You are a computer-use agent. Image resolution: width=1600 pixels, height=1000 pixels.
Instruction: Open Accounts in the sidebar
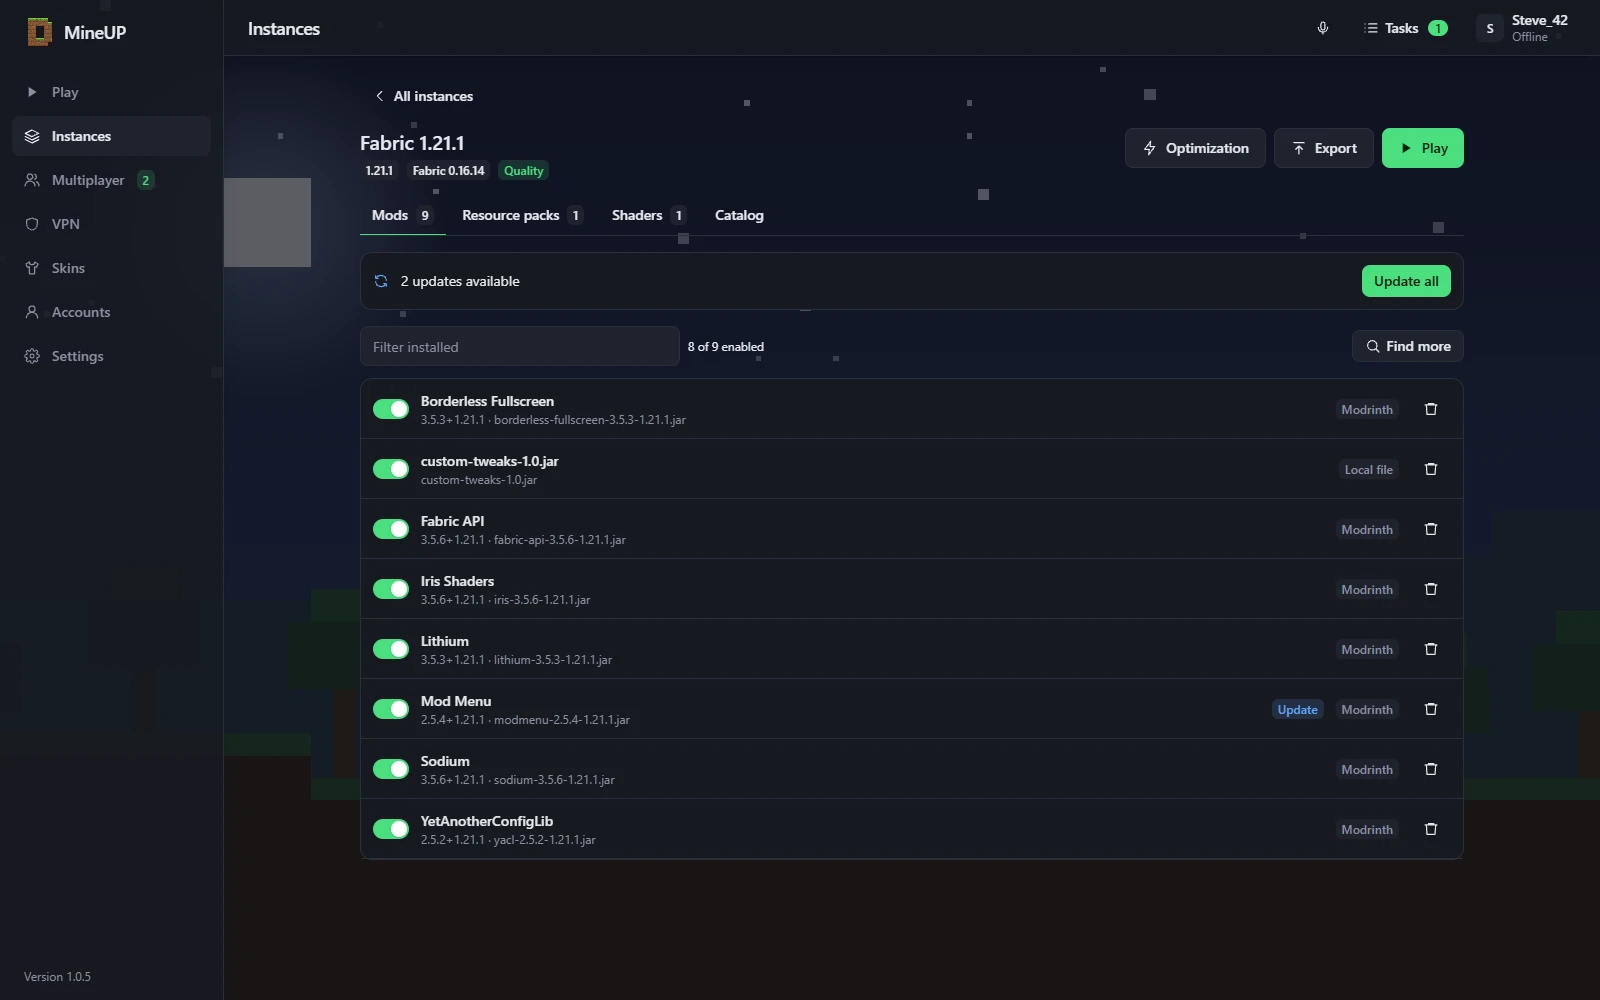[x=111, y=312]
